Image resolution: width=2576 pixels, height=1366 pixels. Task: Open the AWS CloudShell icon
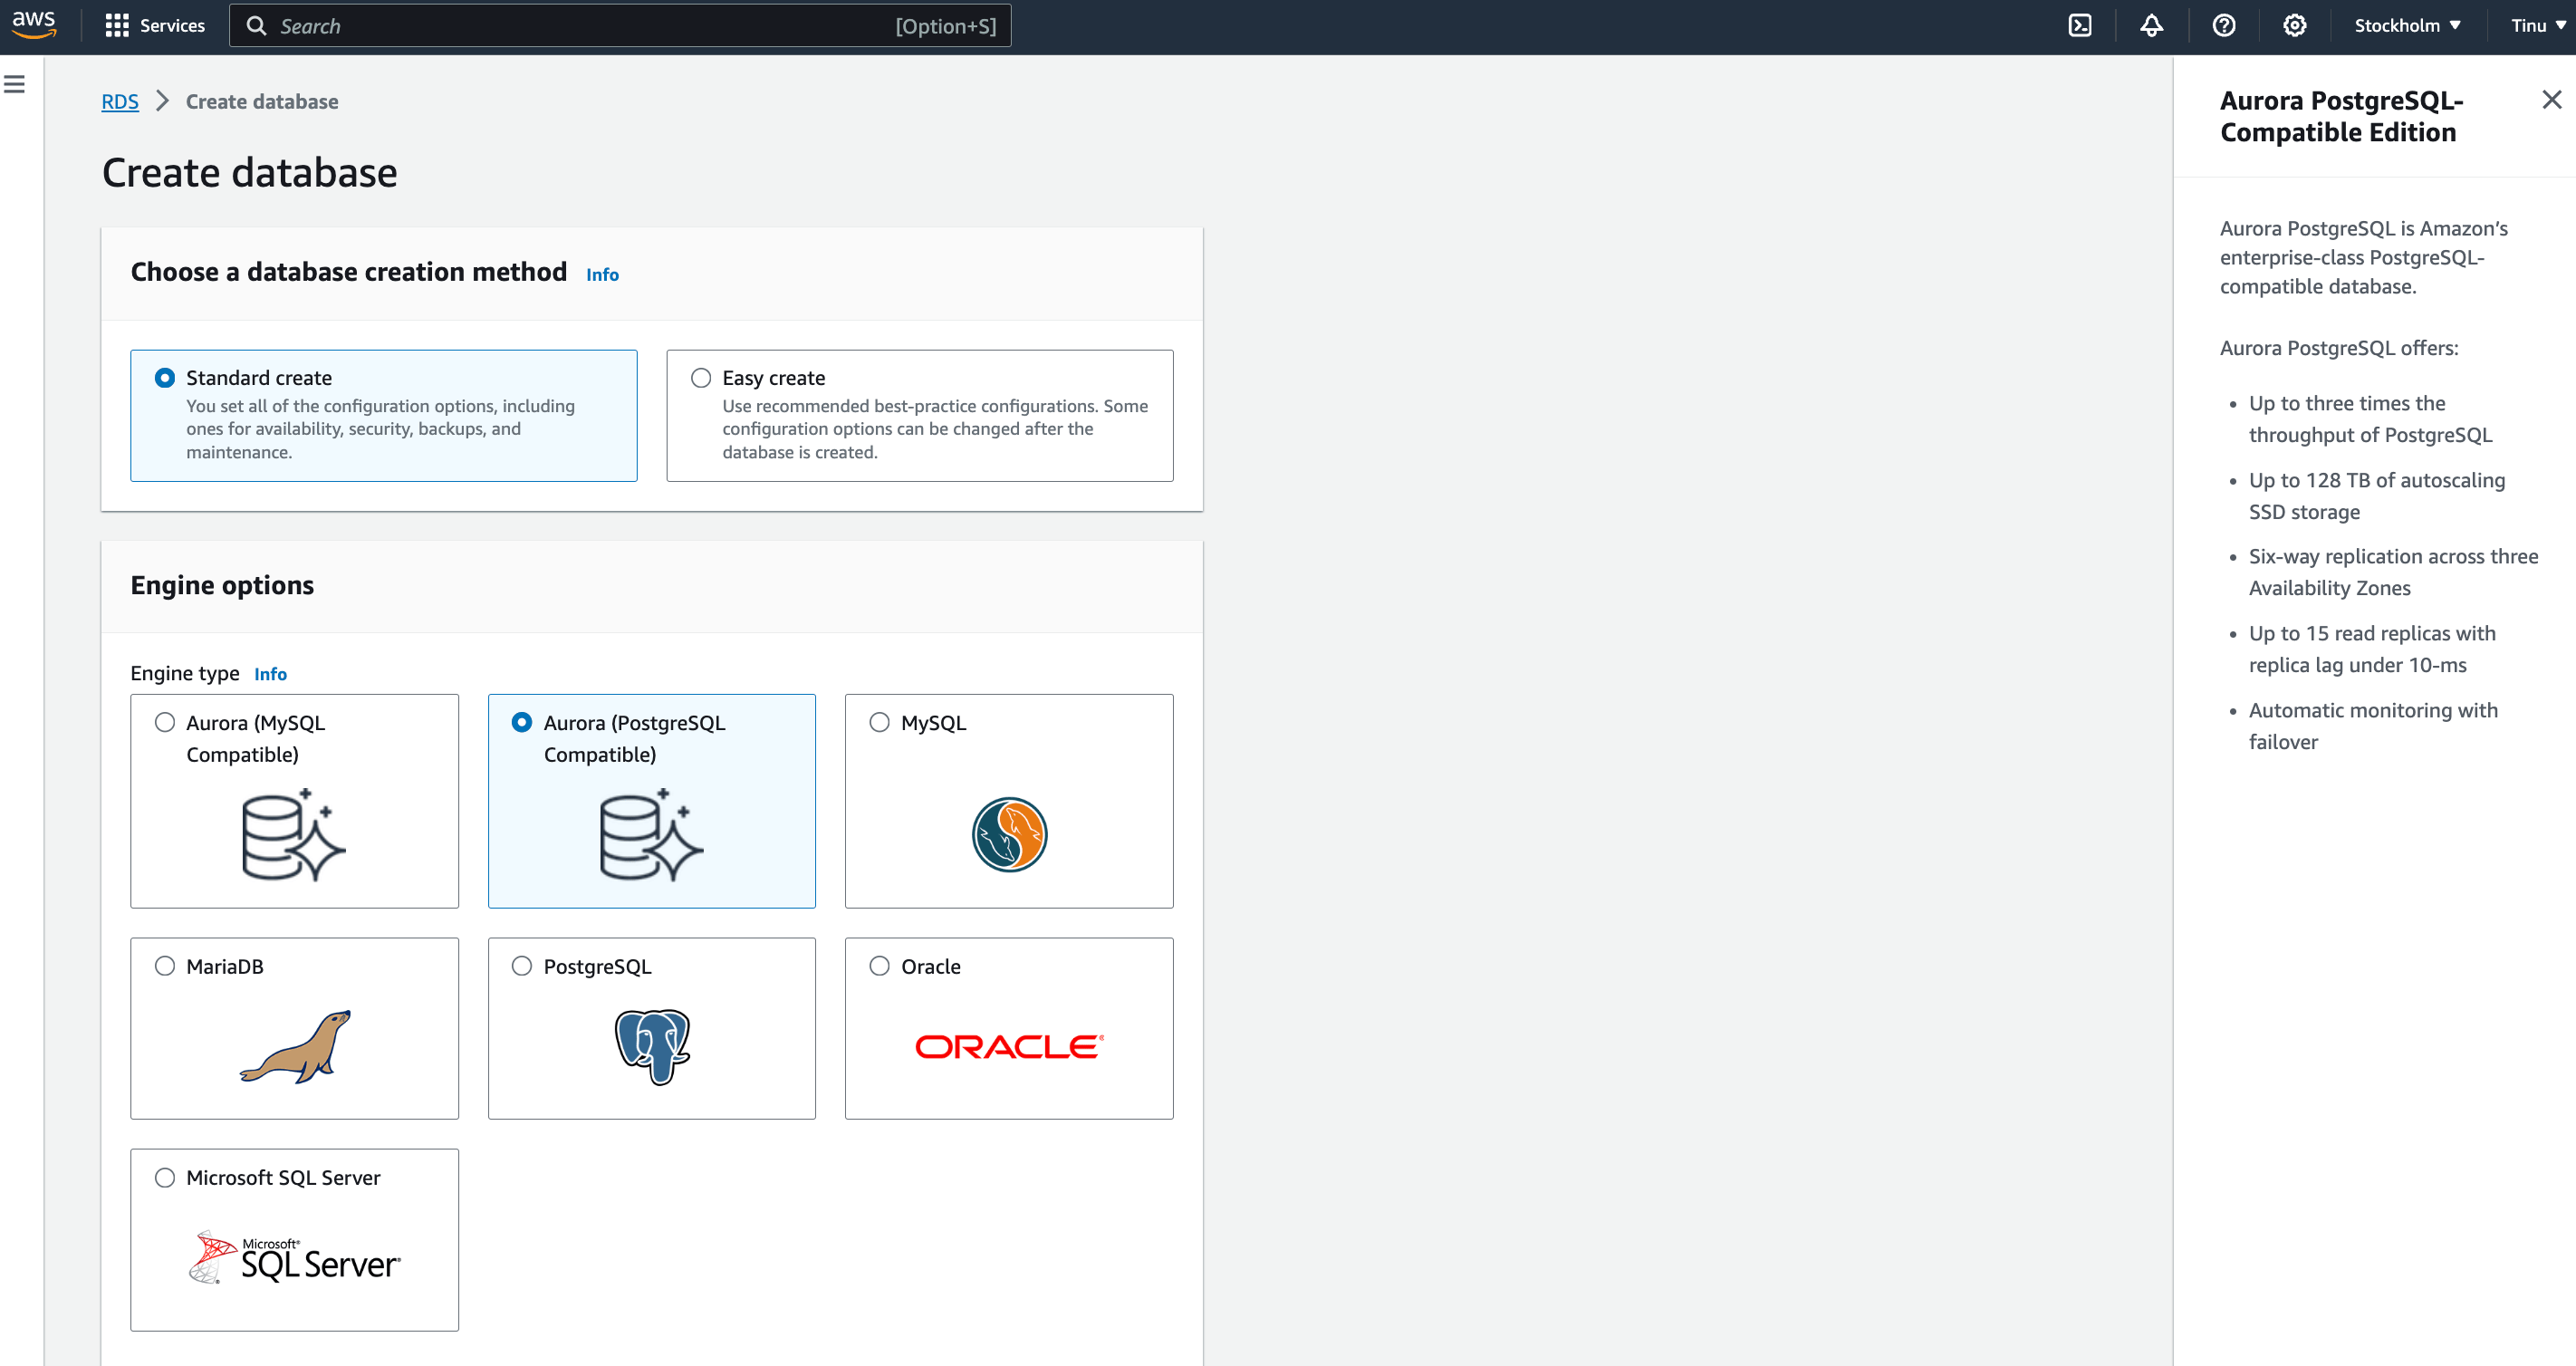coord(2080,26)
